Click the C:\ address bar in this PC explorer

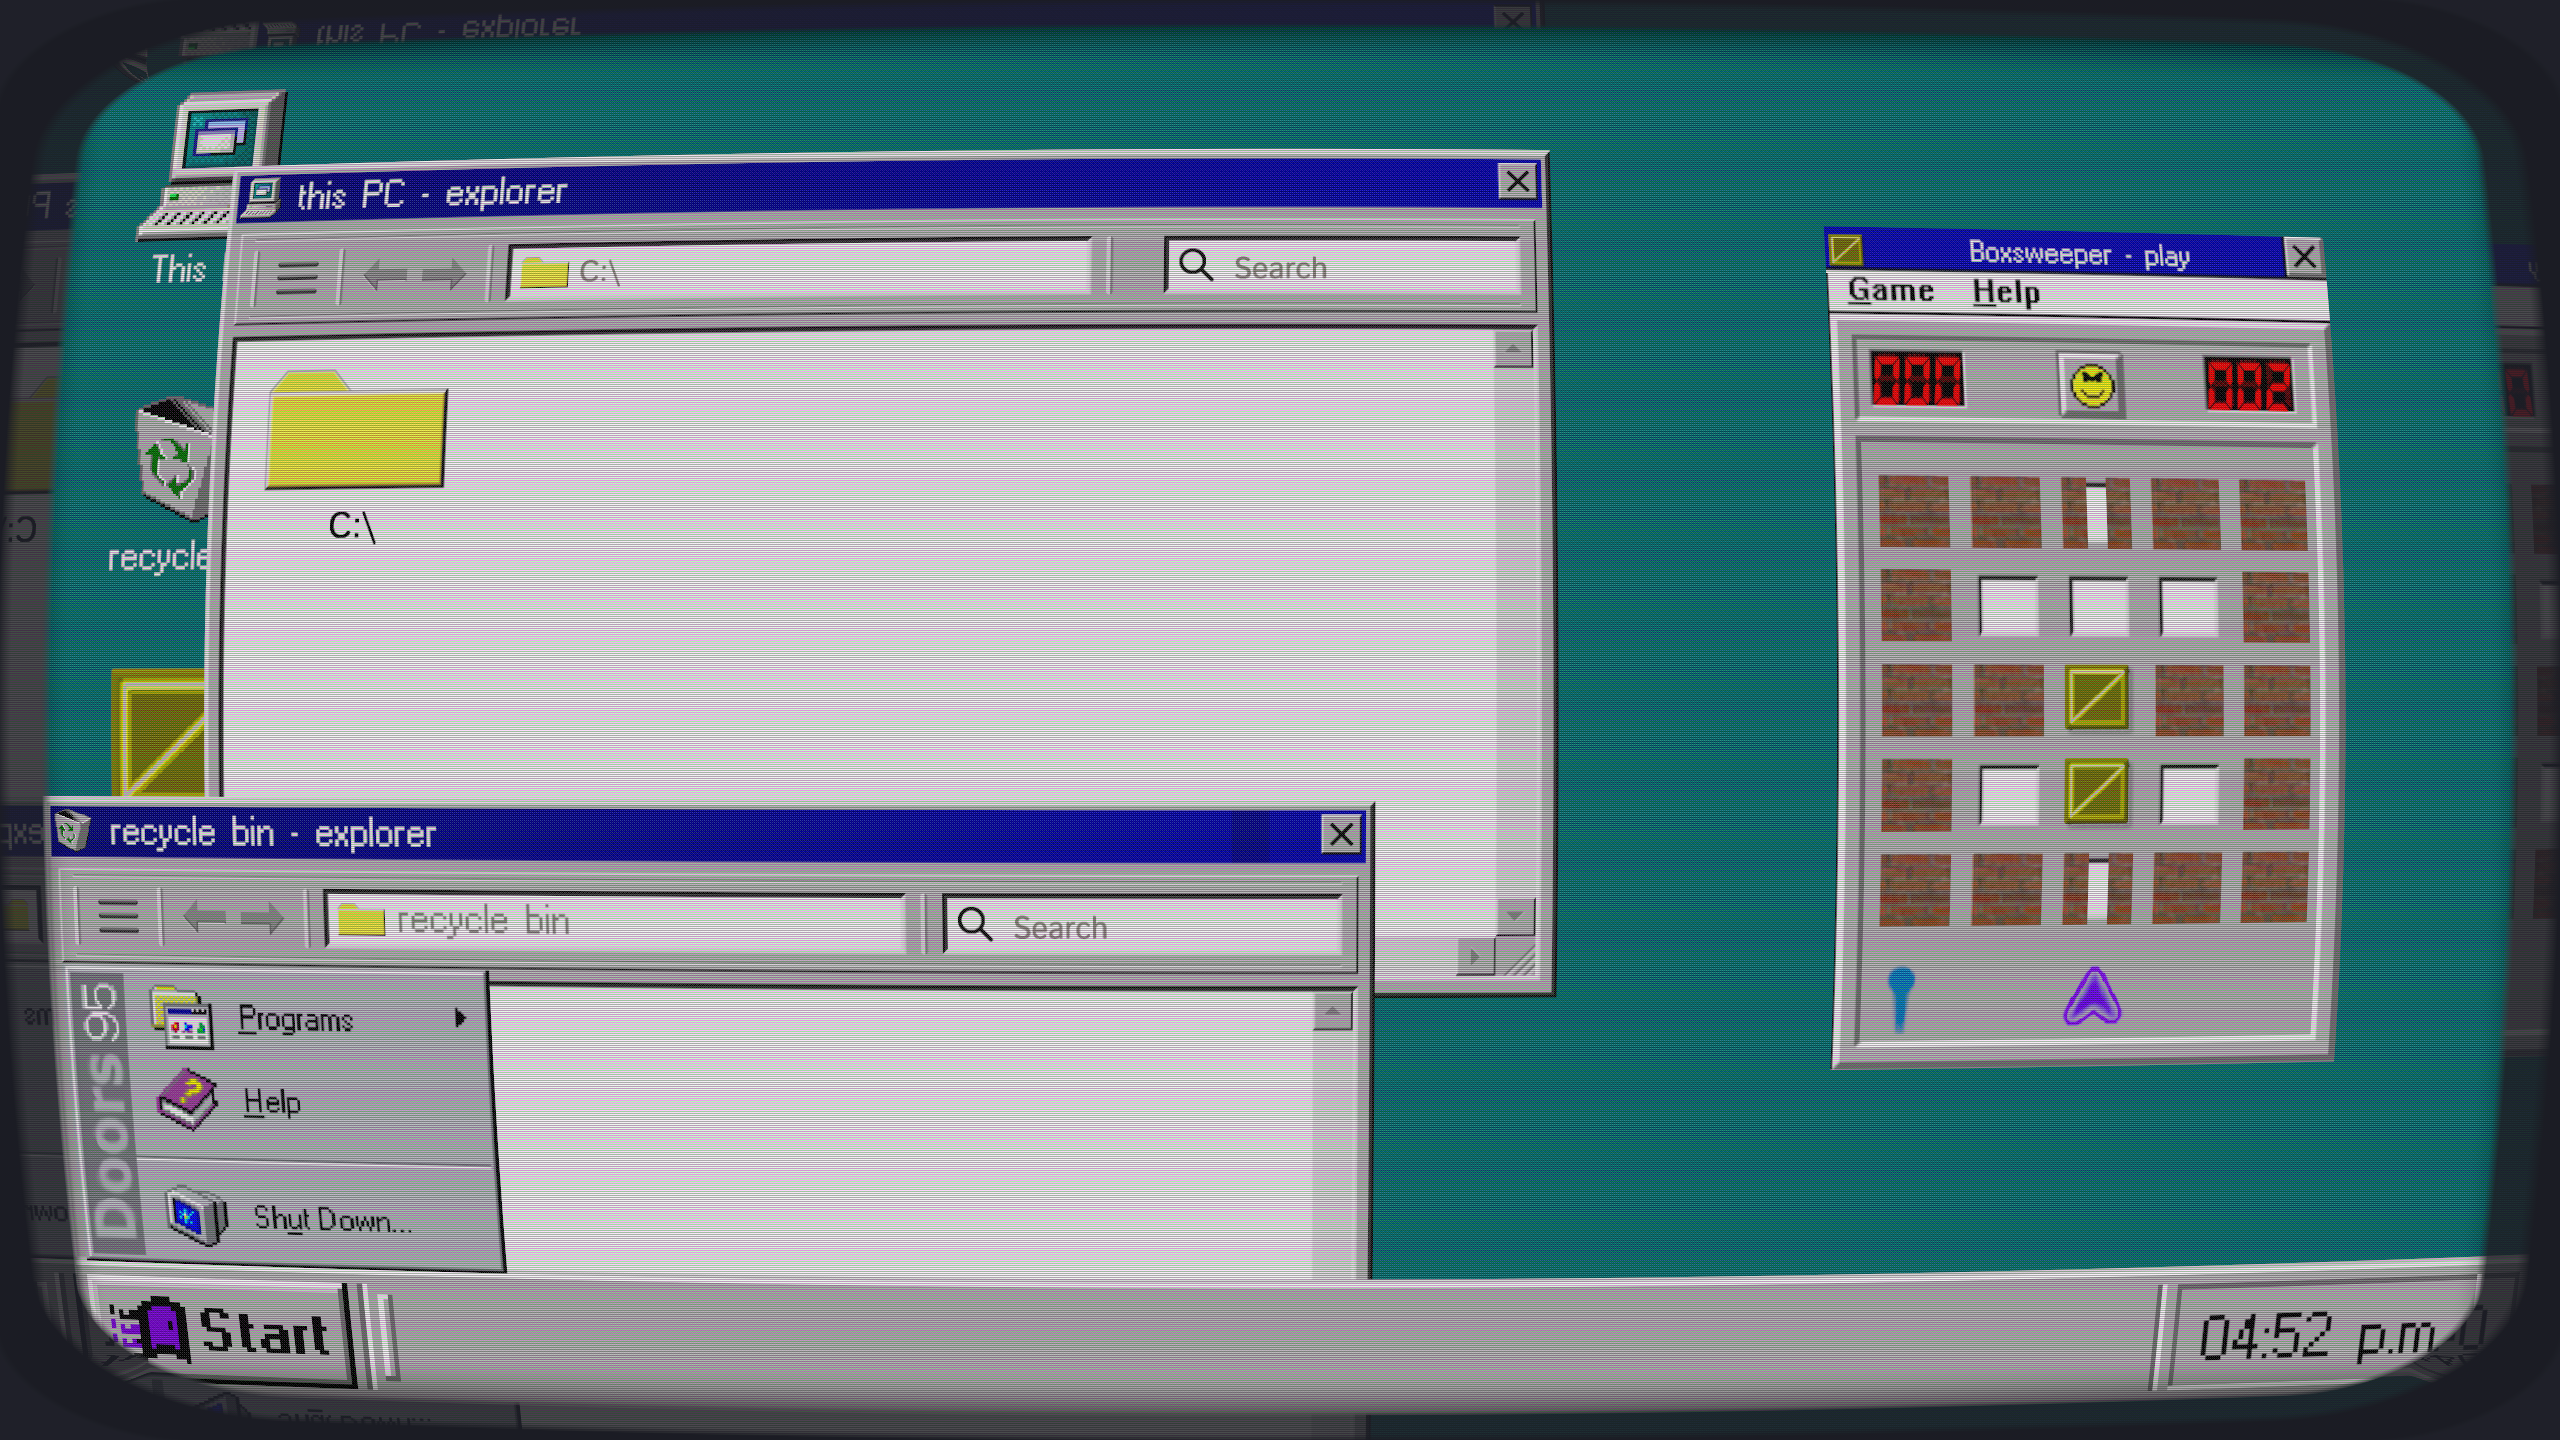pyautogui.click(x=800, y=270)
